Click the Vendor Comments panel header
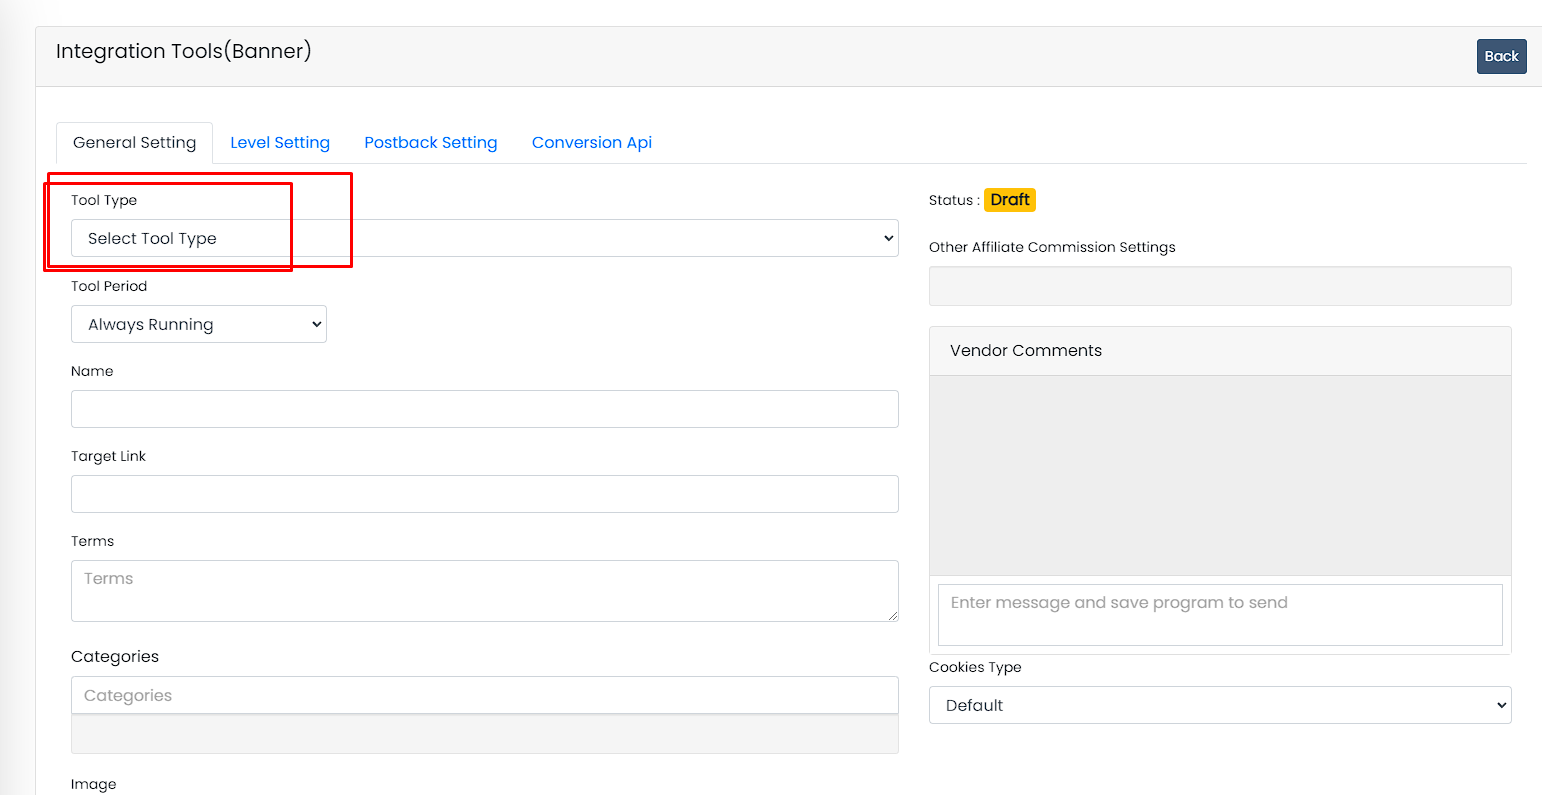Viewport: 1542px width, 795px height. click(x=1219, y=351)
